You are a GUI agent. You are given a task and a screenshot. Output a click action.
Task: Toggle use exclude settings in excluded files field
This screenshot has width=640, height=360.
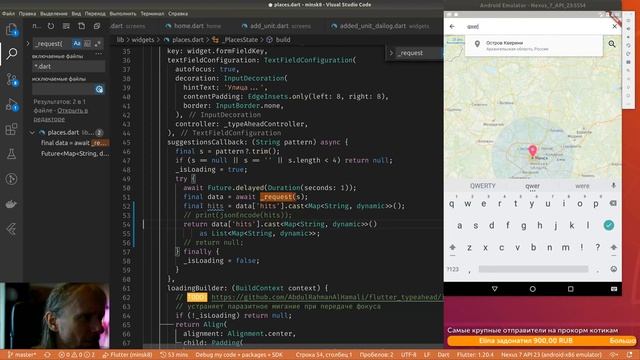99,89
